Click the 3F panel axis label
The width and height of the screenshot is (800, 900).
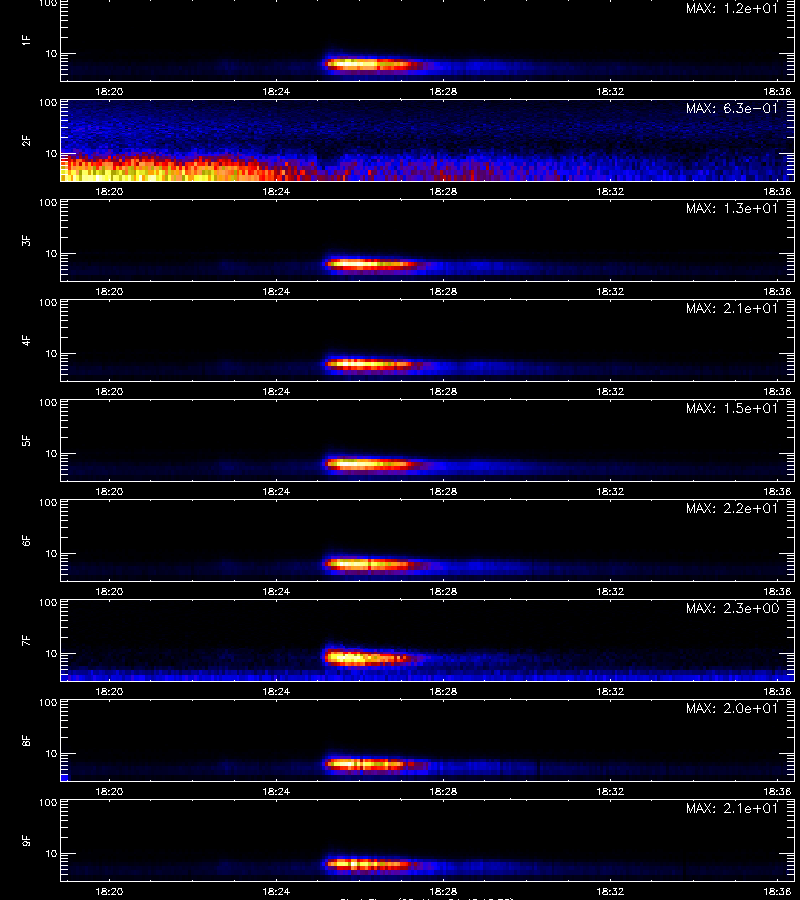pos(26,240)
